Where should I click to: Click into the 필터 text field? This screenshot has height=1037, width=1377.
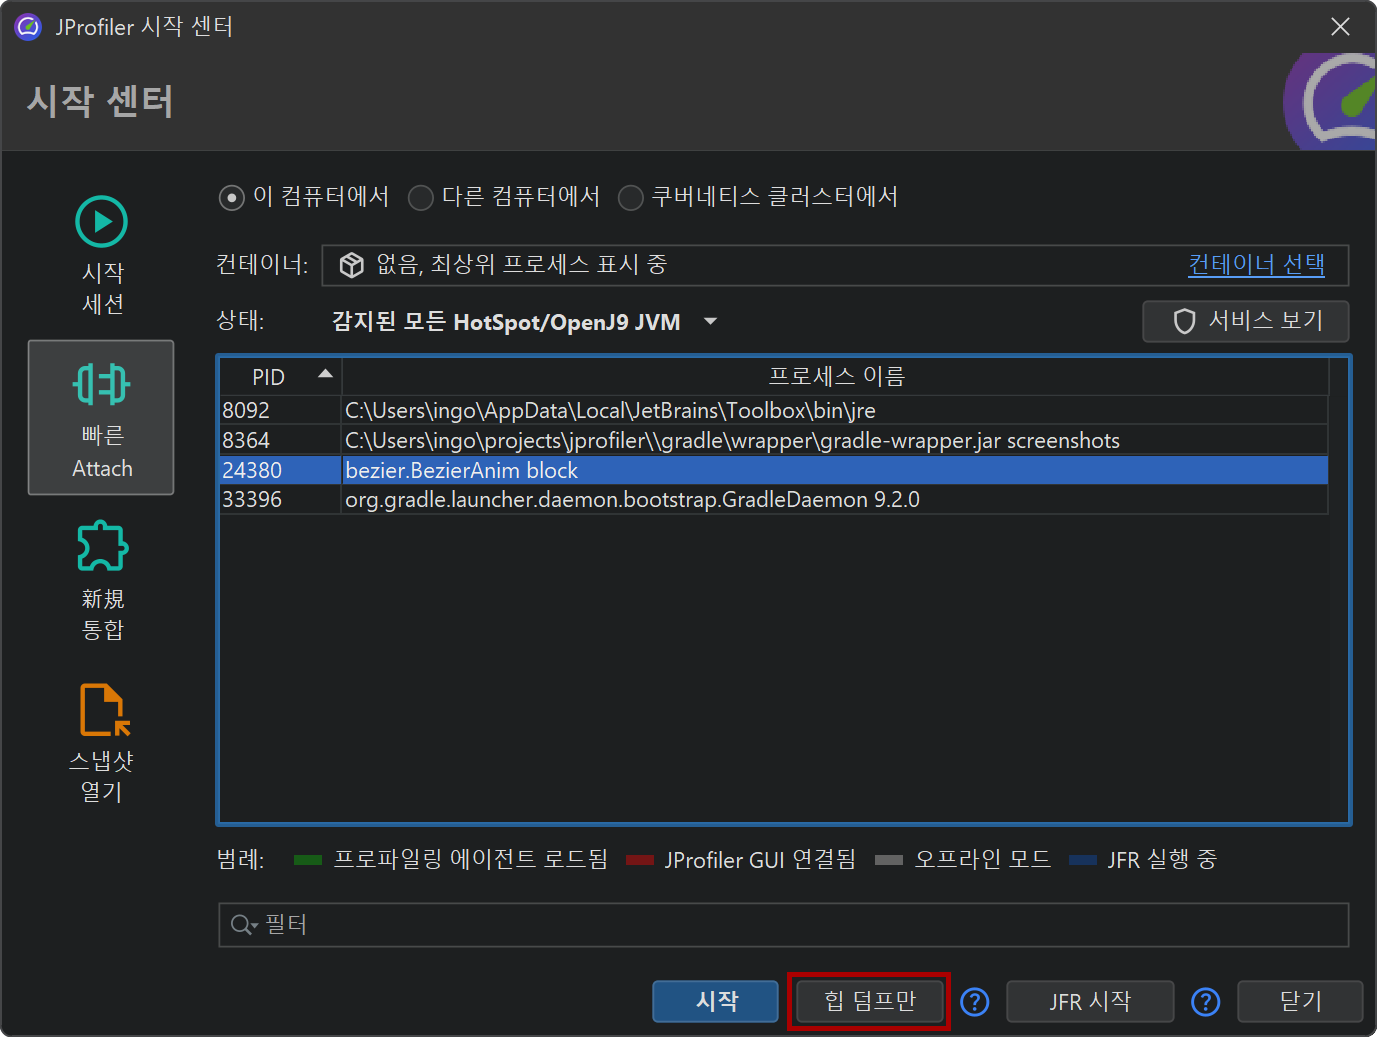pos(800,925)
